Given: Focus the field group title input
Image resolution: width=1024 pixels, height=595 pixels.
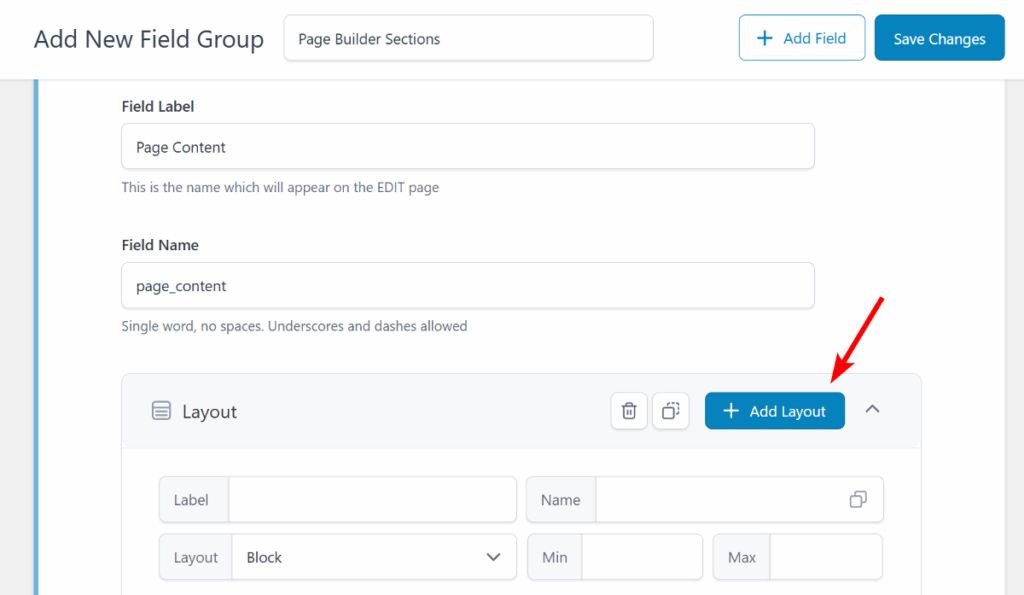Looking at the screenshot, I should tap(468, 39).
